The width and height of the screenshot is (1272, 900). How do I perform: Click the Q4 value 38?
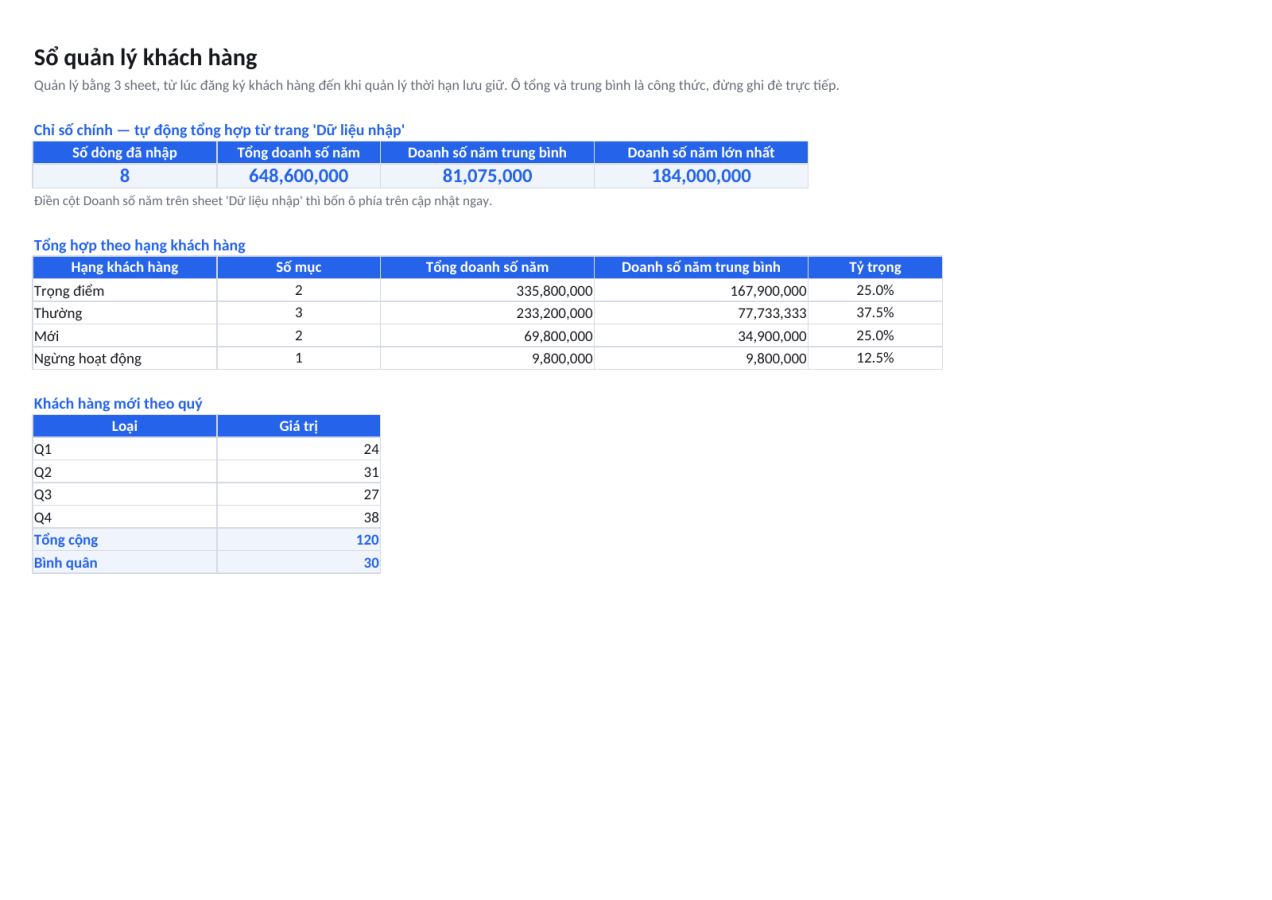point(299,517)
